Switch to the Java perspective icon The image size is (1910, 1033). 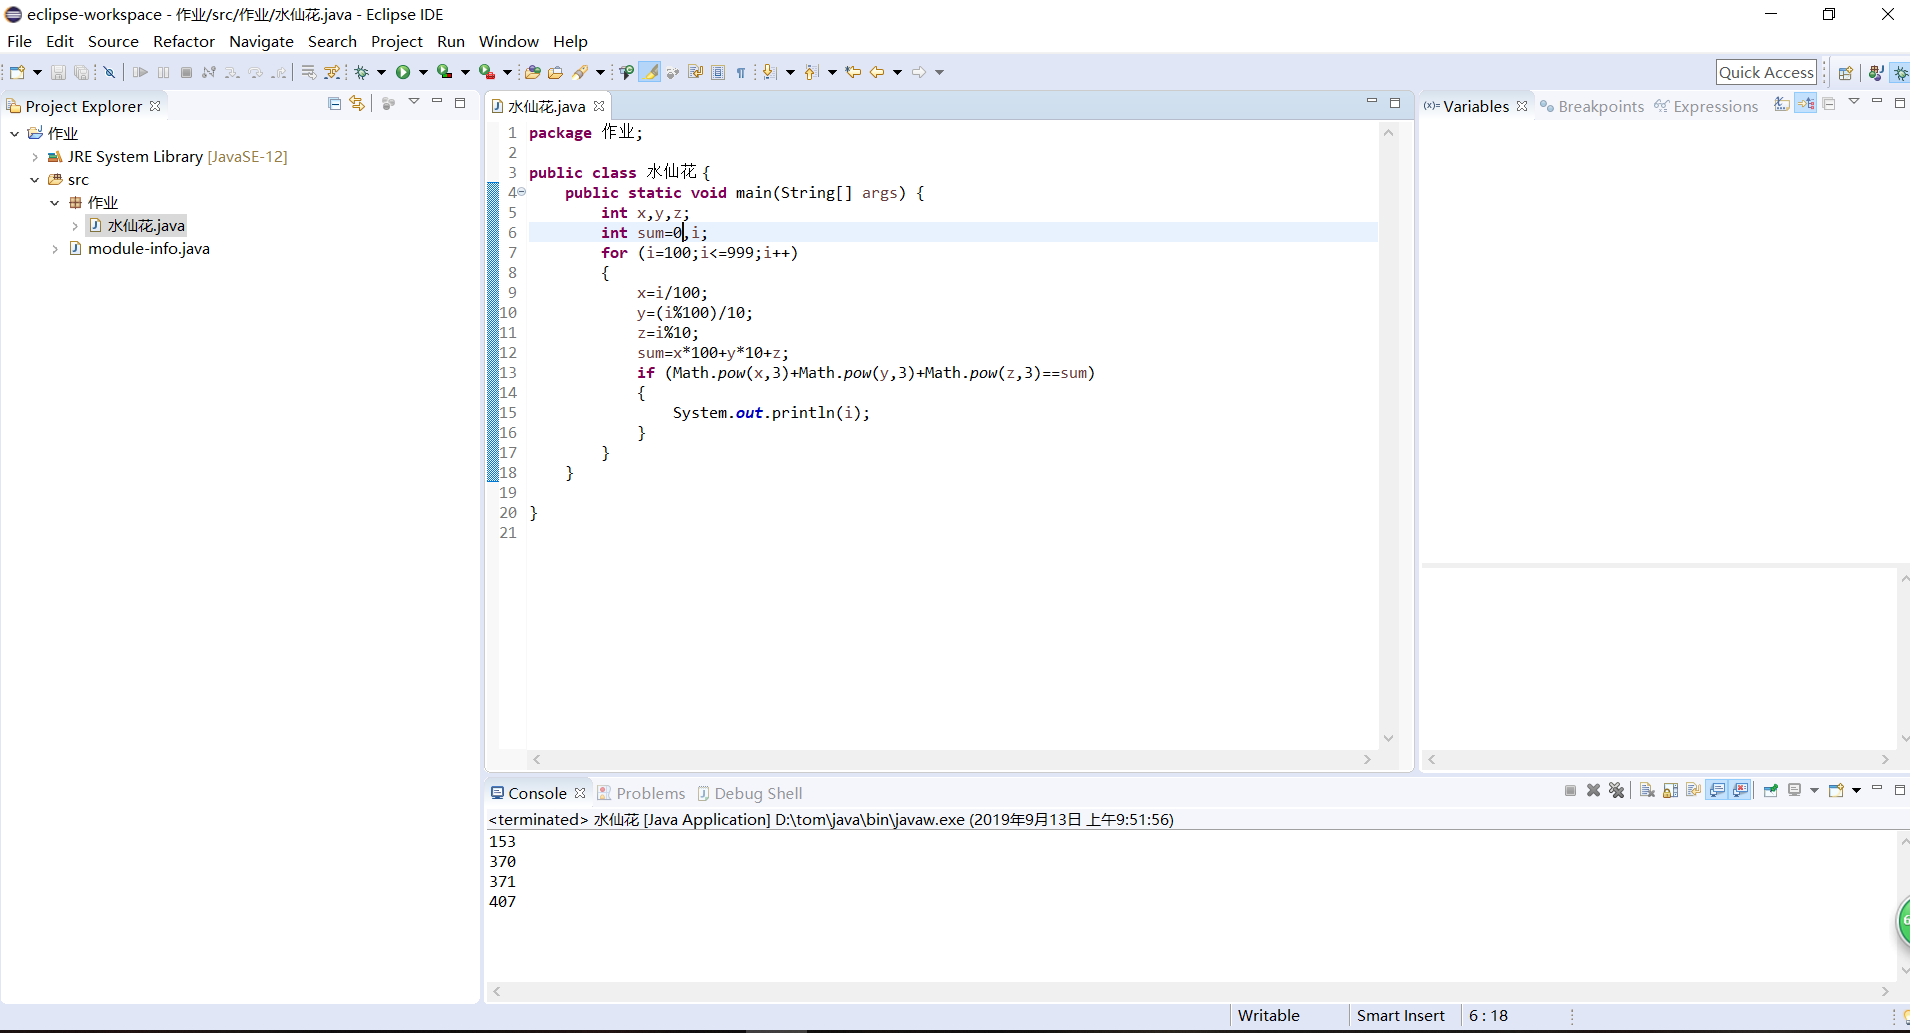pyautogui.click(x=1876, y=72)
